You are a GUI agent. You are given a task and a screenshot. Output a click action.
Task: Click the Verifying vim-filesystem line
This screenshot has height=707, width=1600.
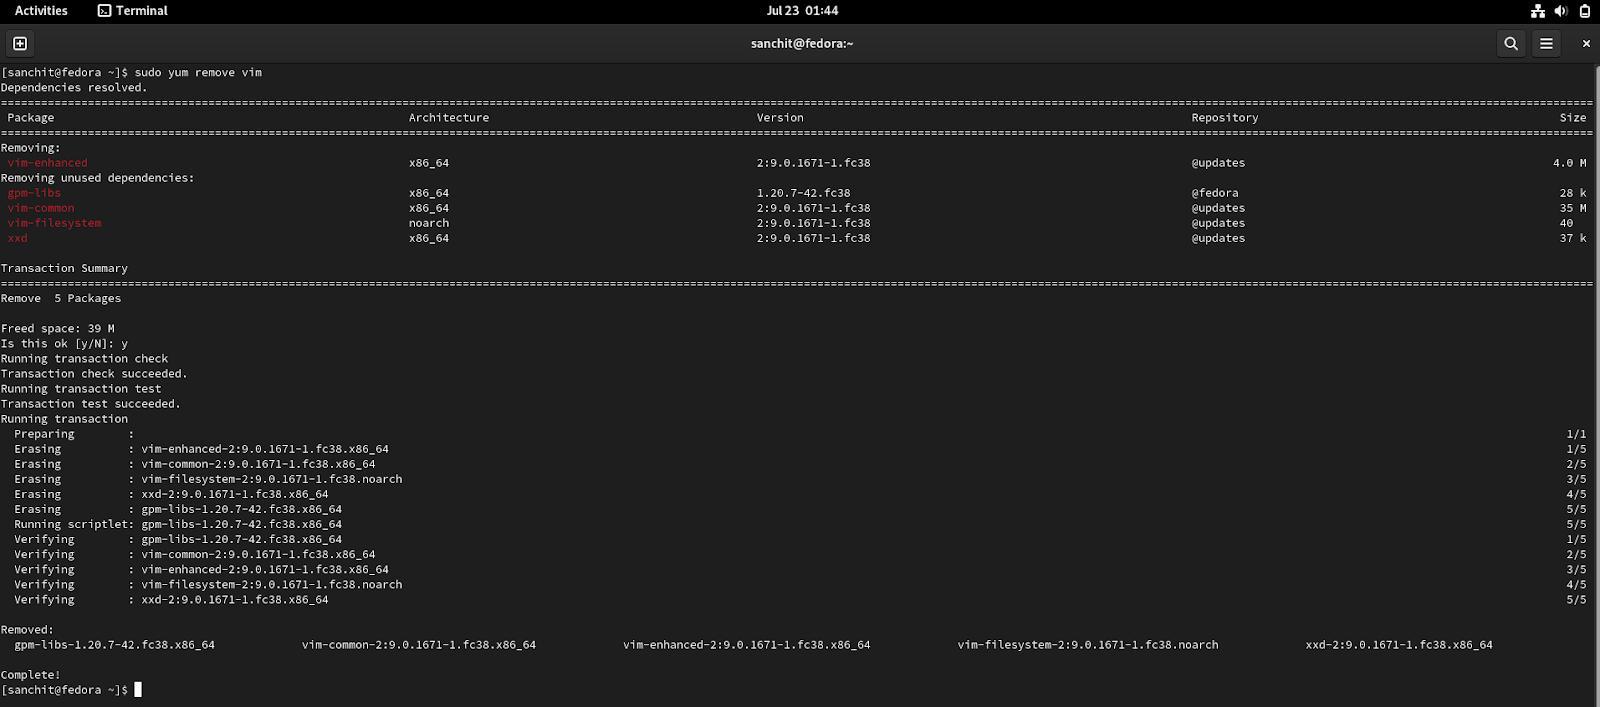pyautogui.click(x=208, y=584)
